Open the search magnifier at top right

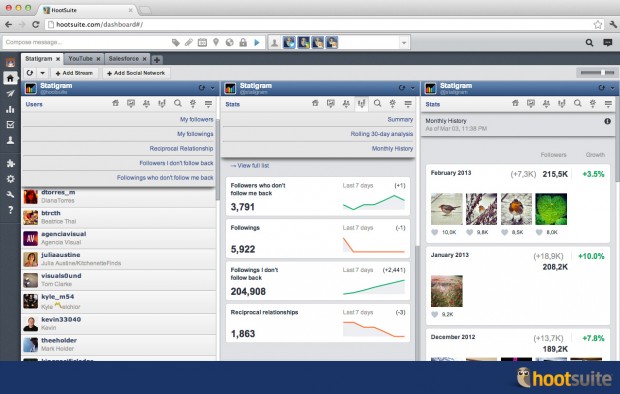click(589, 42)
